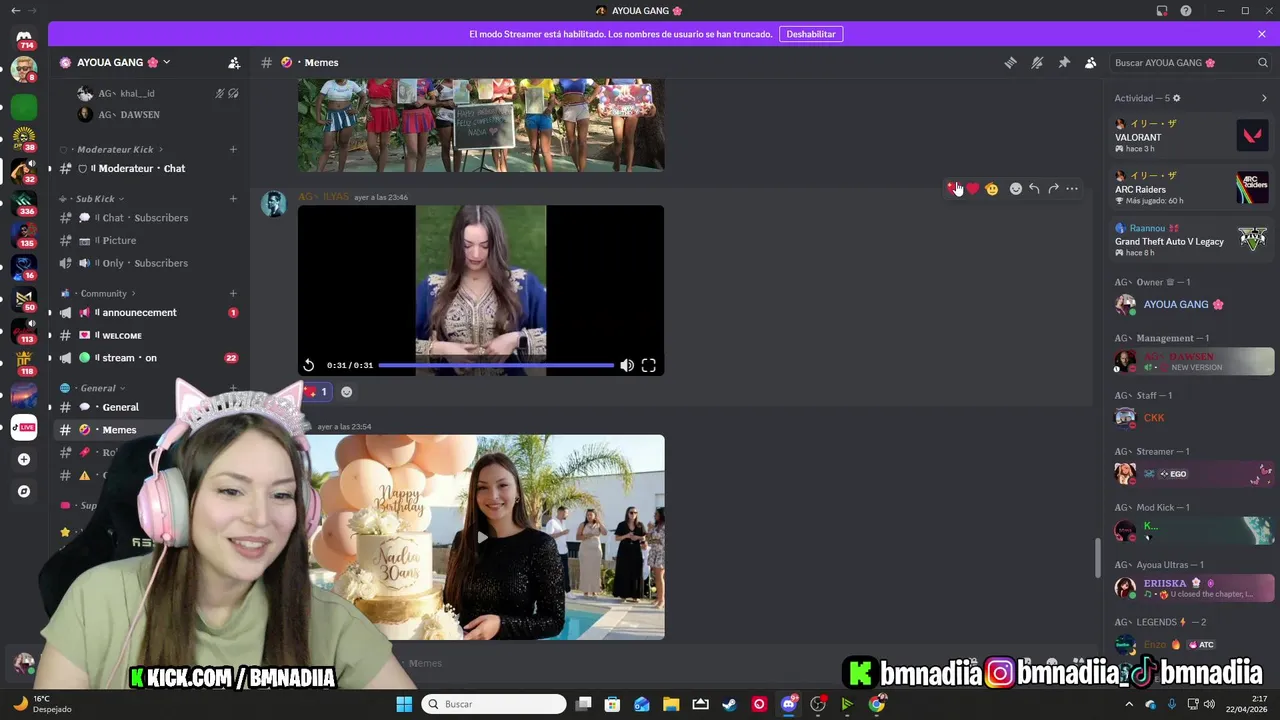Open the server icon with 135 badge
Image resolution: width=1280 pixels, height=720 pixels.
24,235
